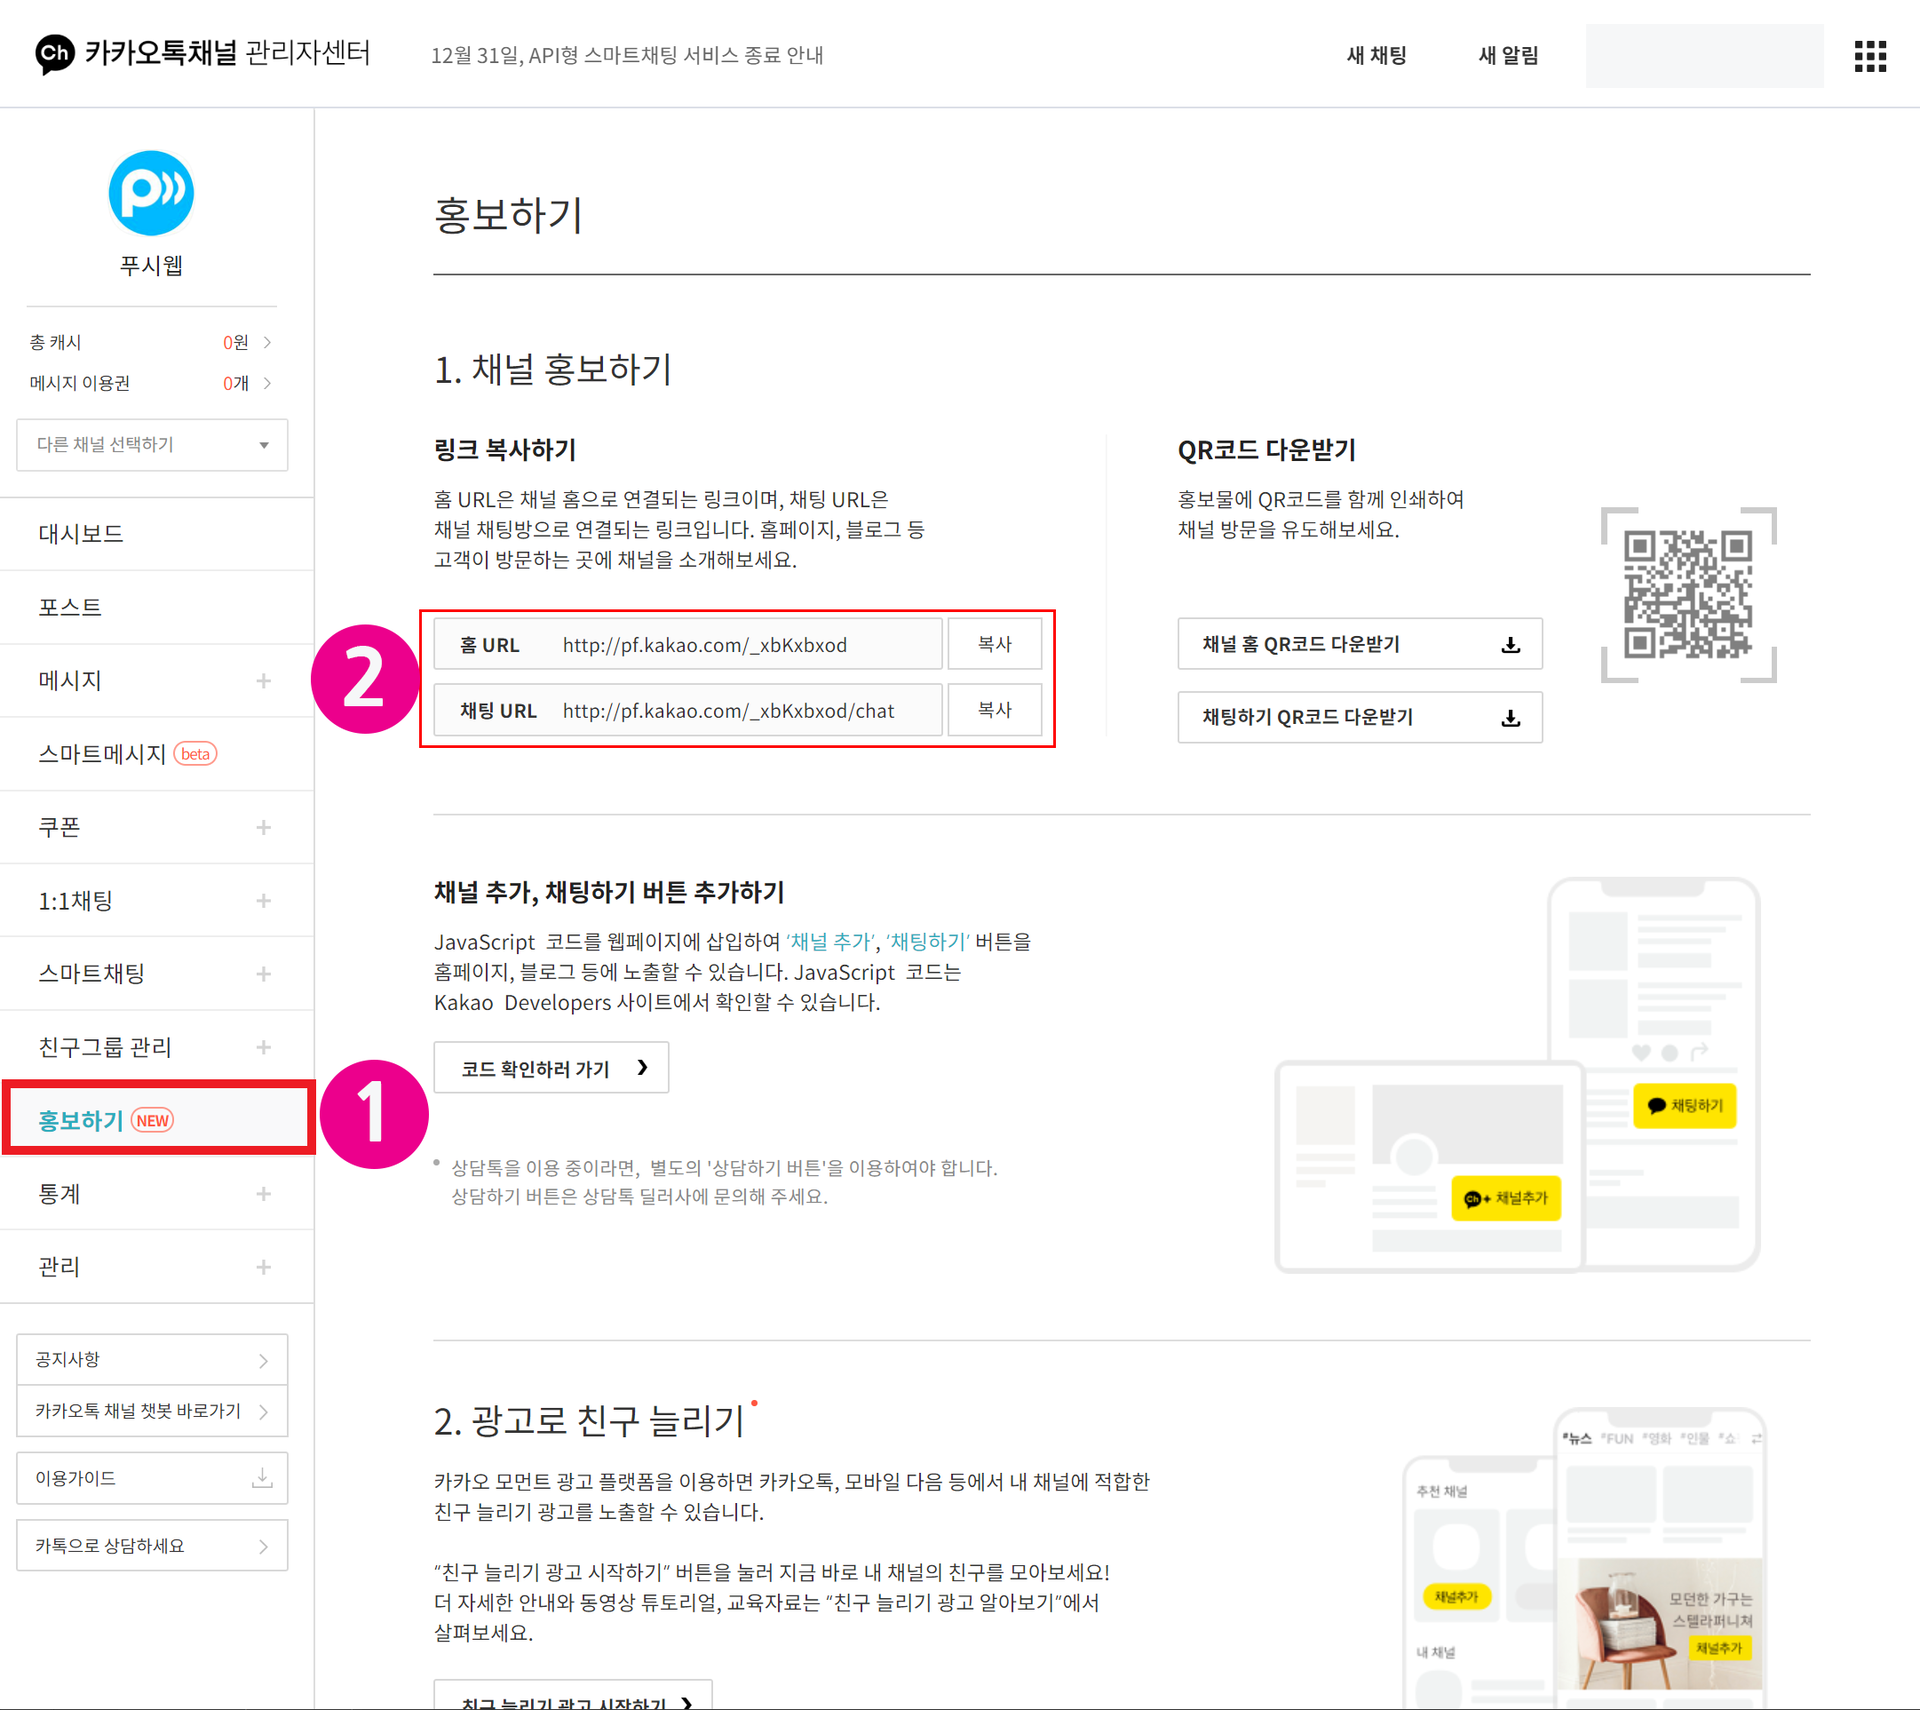Expand the 관리 menu plus
Viewport: 1920px width, 1710px height.
point(263,1267)
